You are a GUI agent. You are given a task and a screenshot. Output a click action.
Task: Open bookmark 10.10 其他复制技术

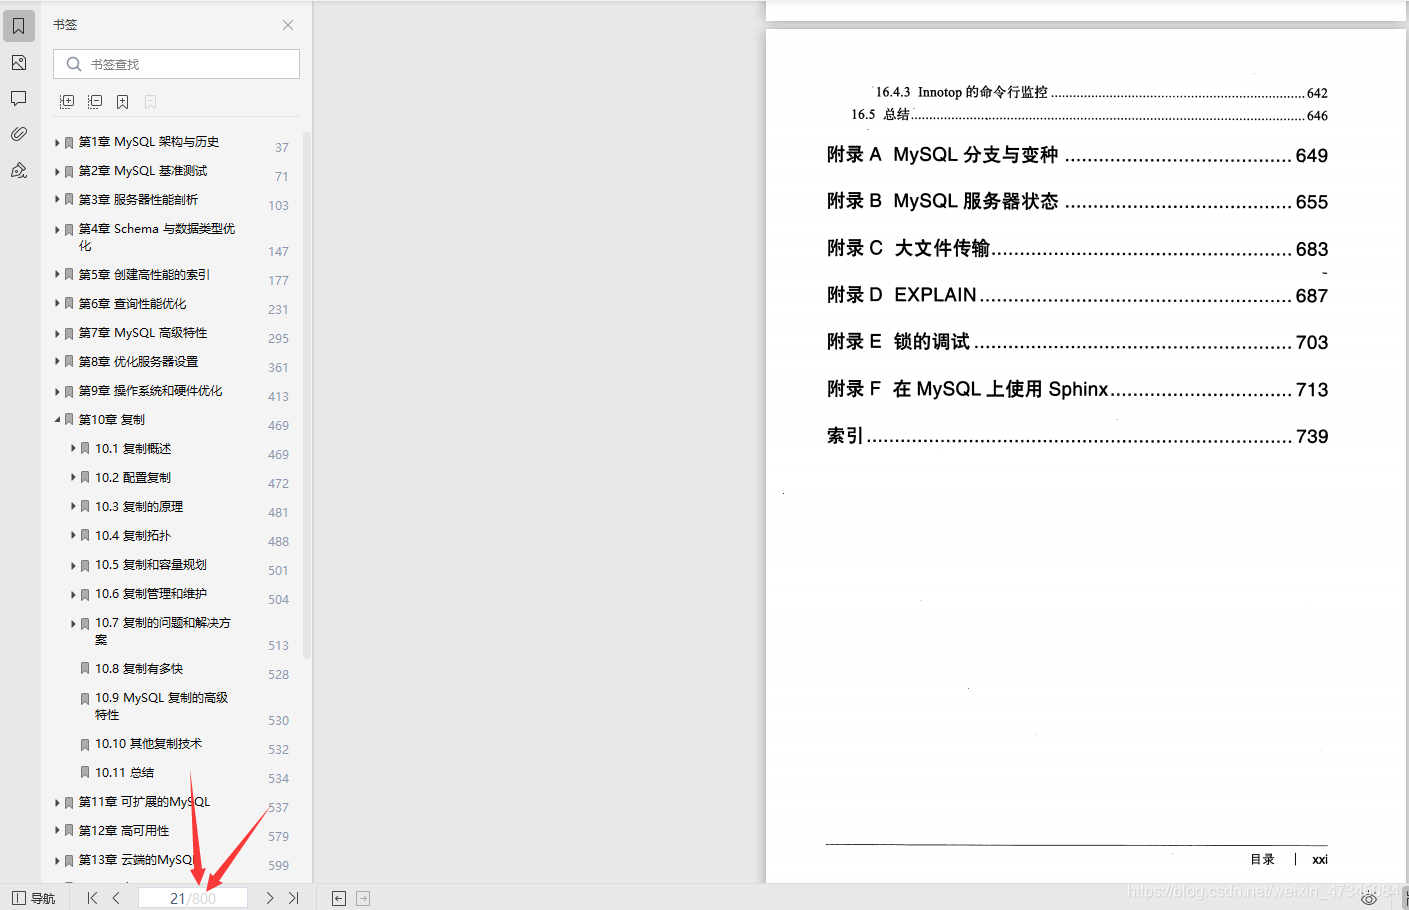coord(148,744)
